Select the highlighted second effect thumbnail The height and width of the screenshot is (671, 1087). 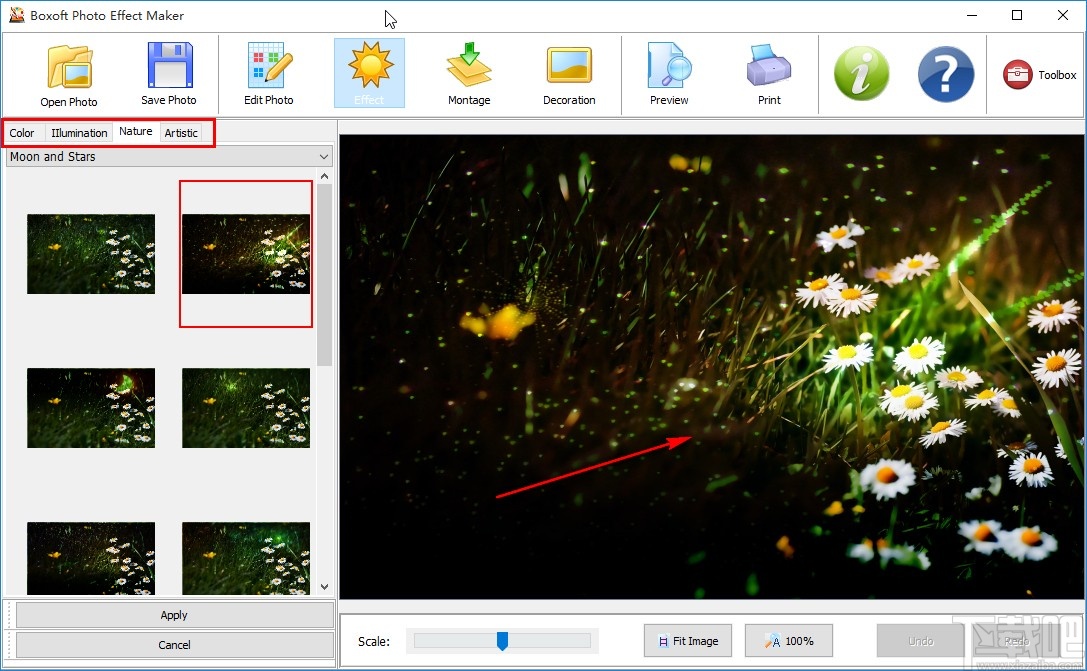[x=245, y=254]
